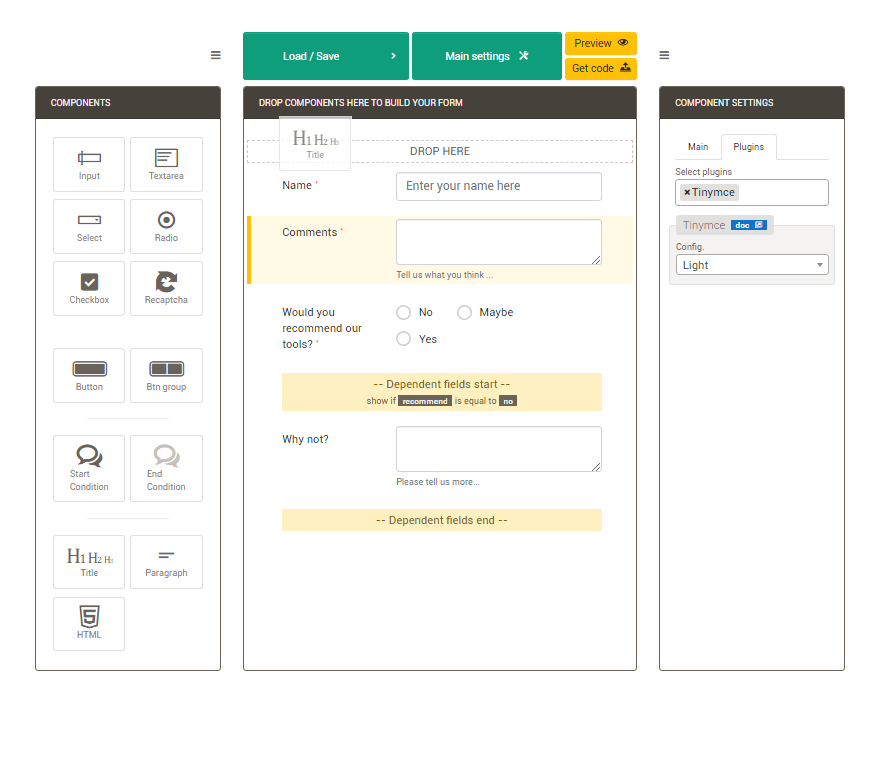Click the Btn group component

pyautogui.click(x=166, y=375)
